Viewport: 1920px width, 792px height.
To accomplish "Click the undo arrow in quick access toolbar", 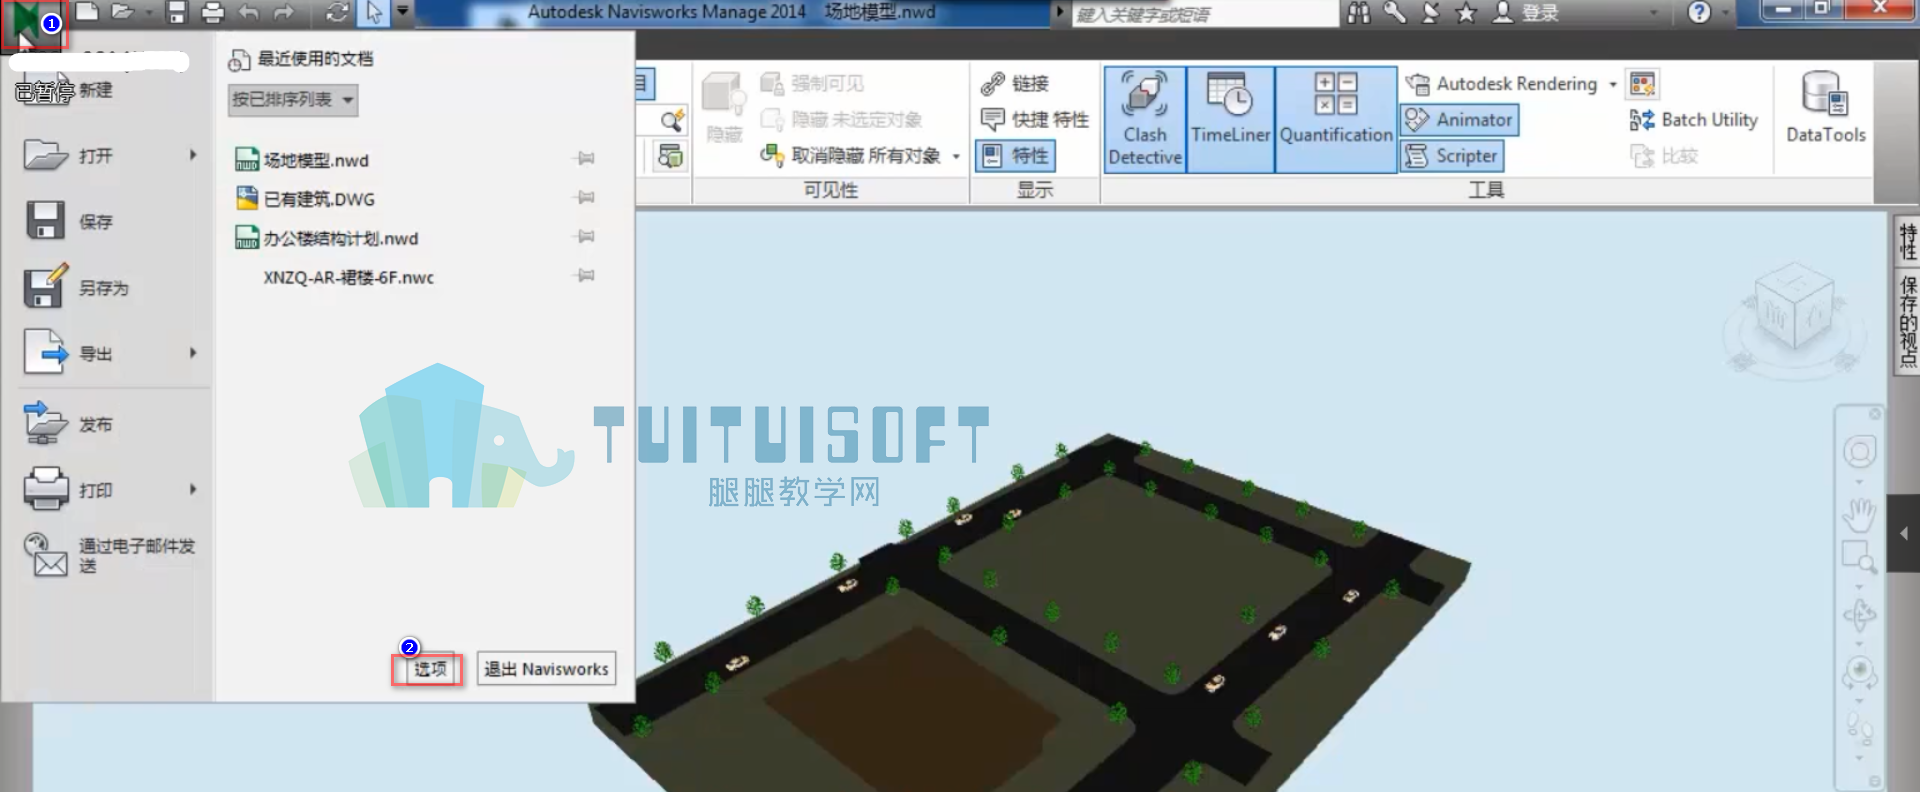I will coord(248,12).
